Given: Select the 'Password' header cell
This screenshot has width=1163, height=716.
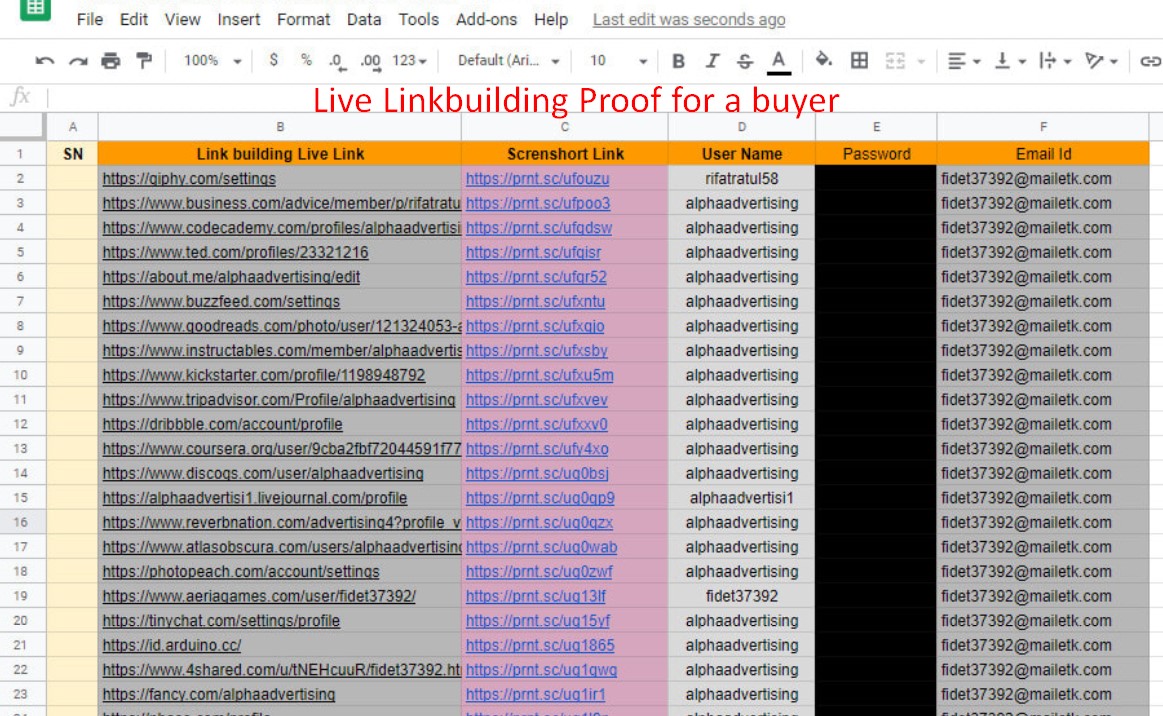Looking at the screenshot, I should point(876,154).
